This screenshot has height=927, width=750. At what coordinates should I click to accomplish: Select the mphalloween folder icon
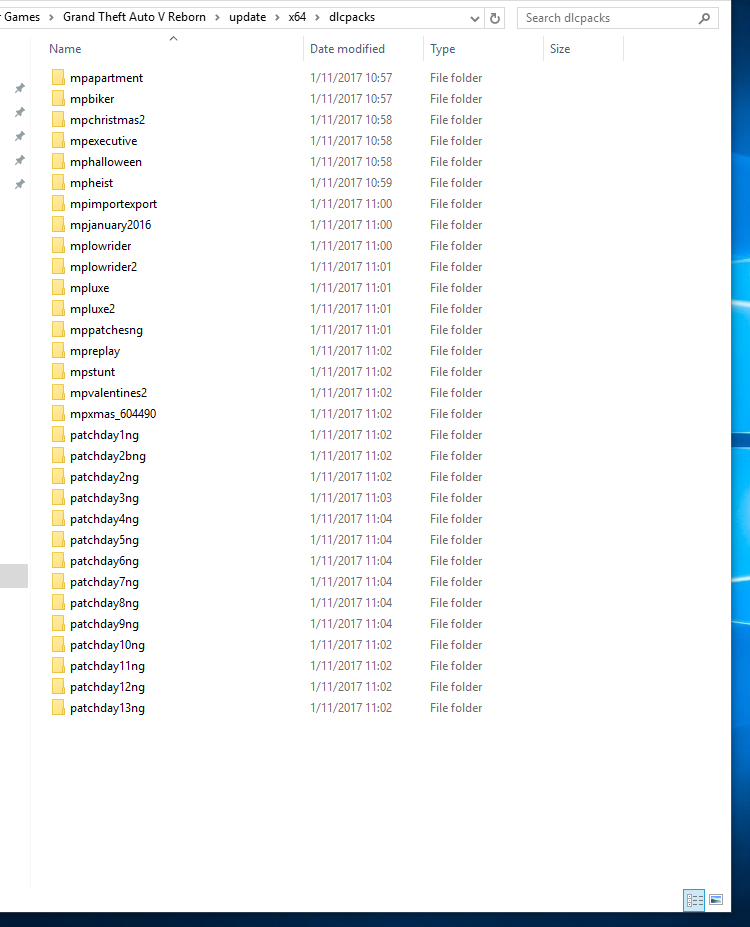click(58, 161)
